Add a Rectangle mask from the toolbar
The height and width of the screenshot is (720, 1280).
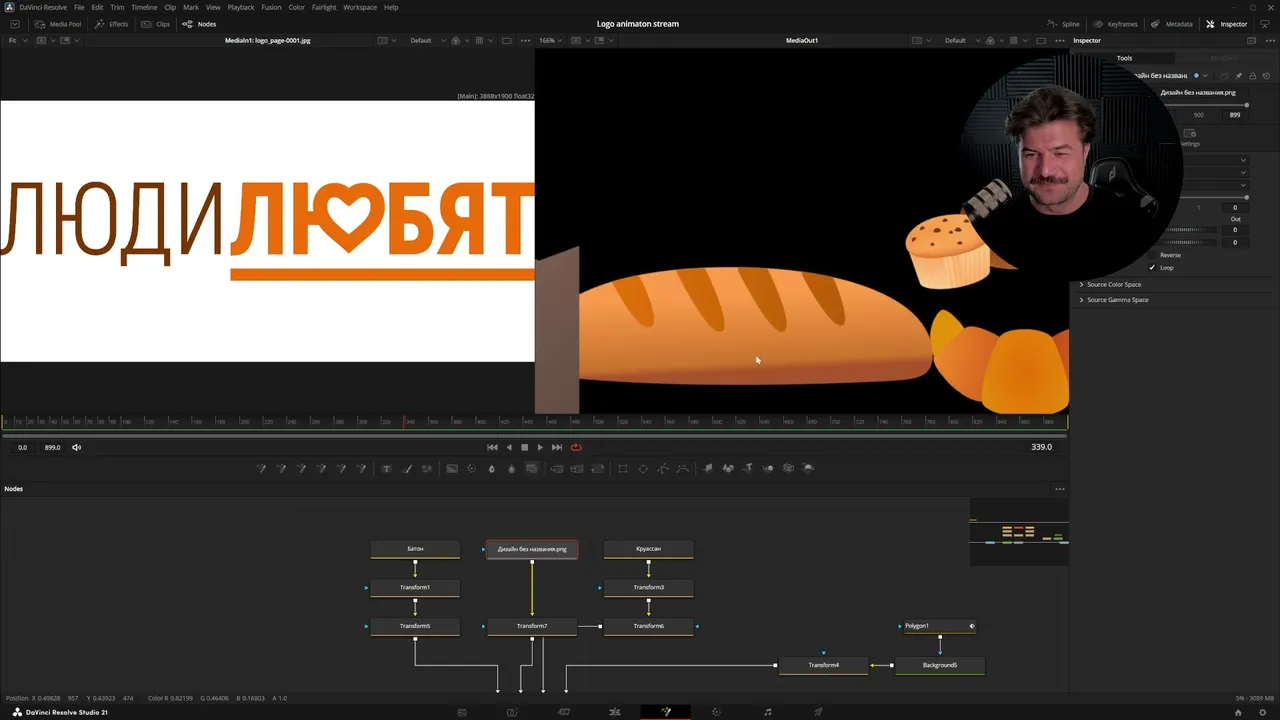[623, 468]
